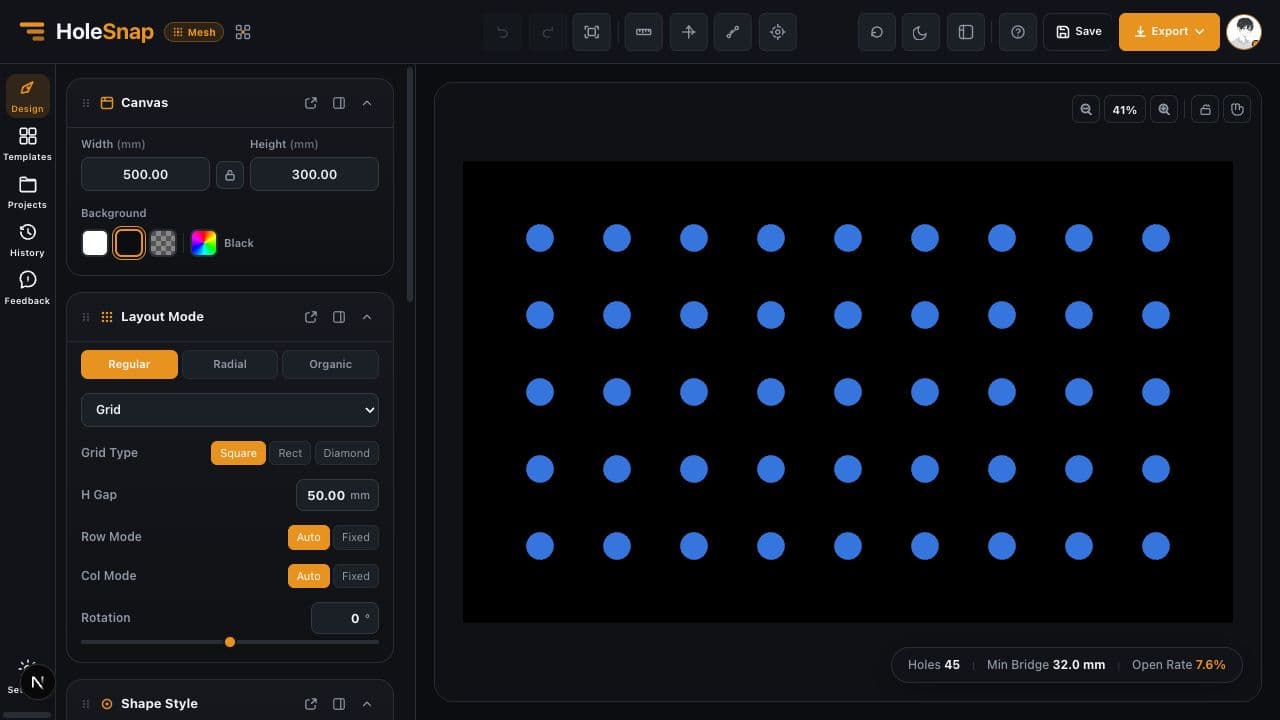Open the Templates sidebar section

[x=27, y=144]
